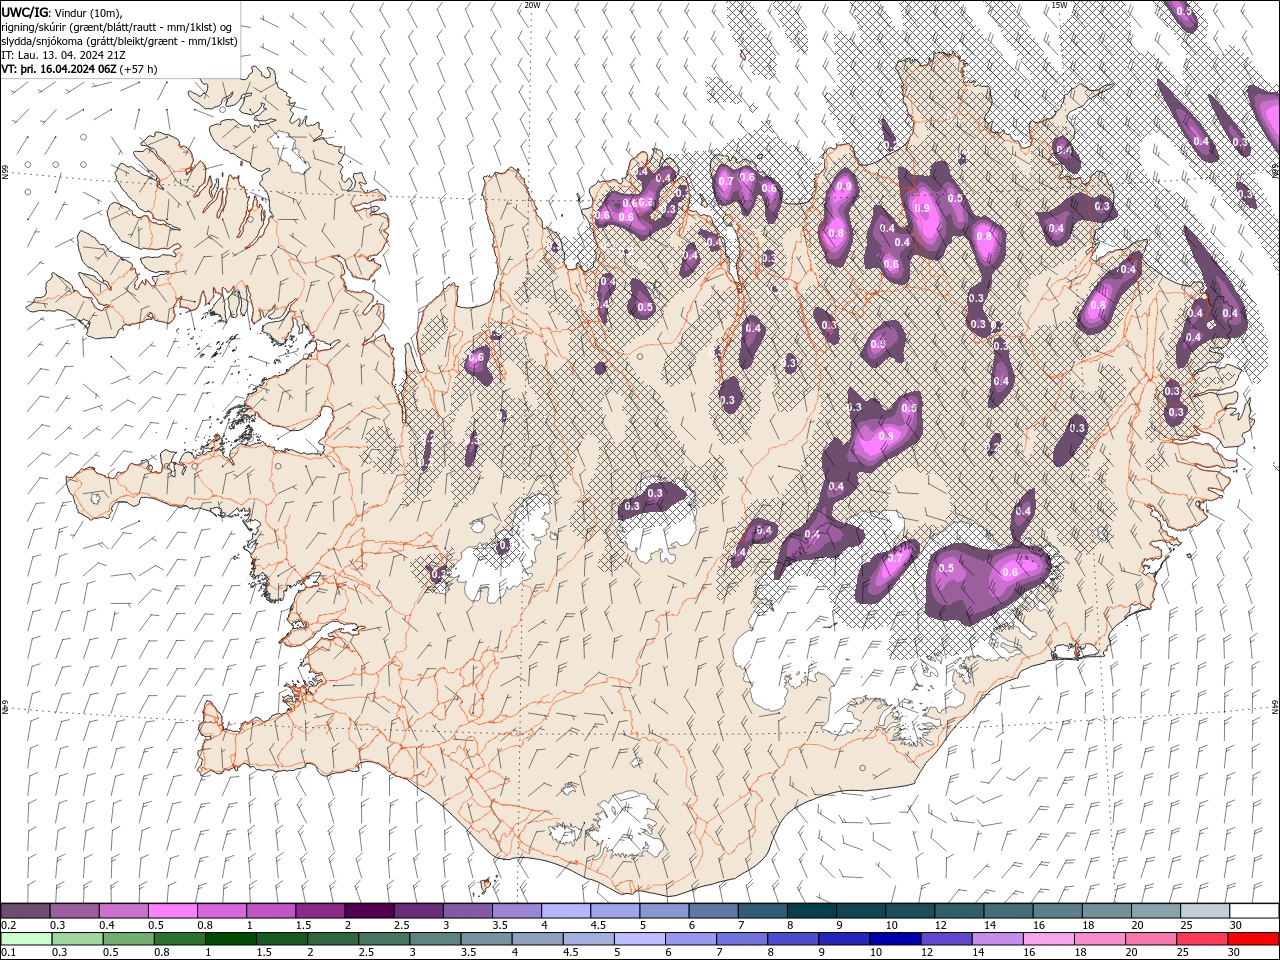Click the 15W longitude label
The image size is (1280, 960).
(1059, 5)
